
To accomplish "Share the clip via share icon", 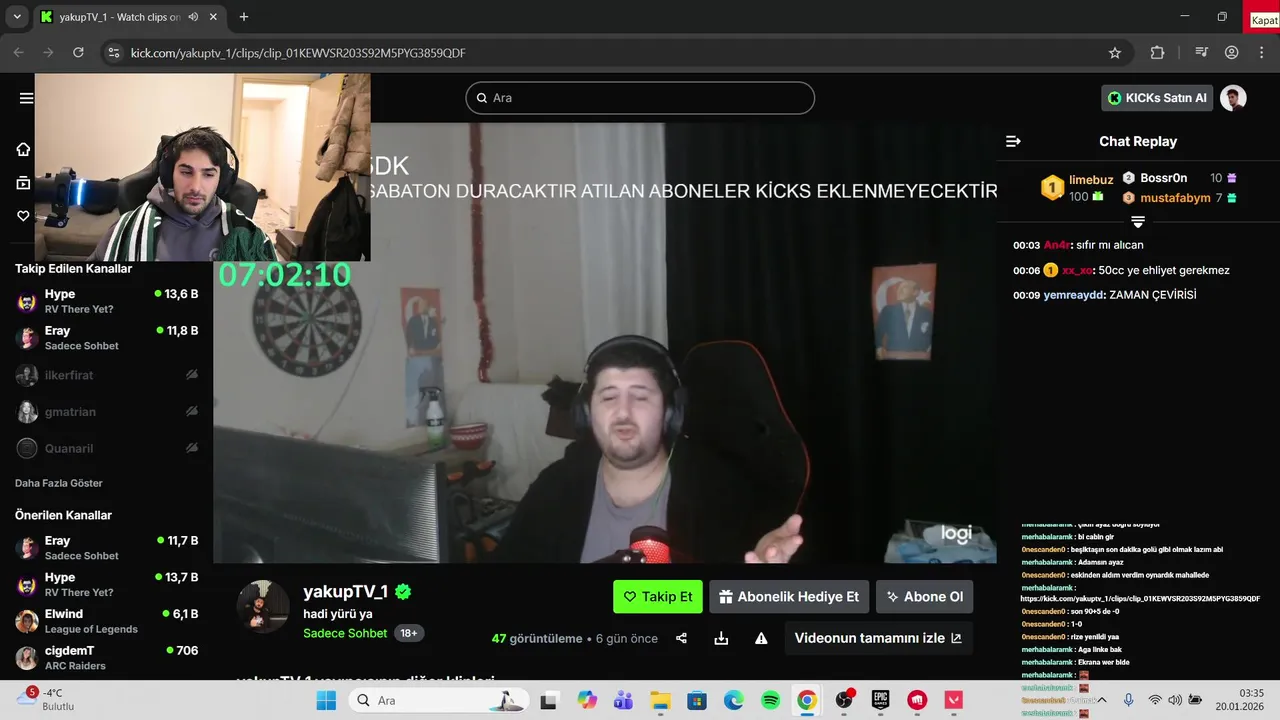I will point(681,638).
